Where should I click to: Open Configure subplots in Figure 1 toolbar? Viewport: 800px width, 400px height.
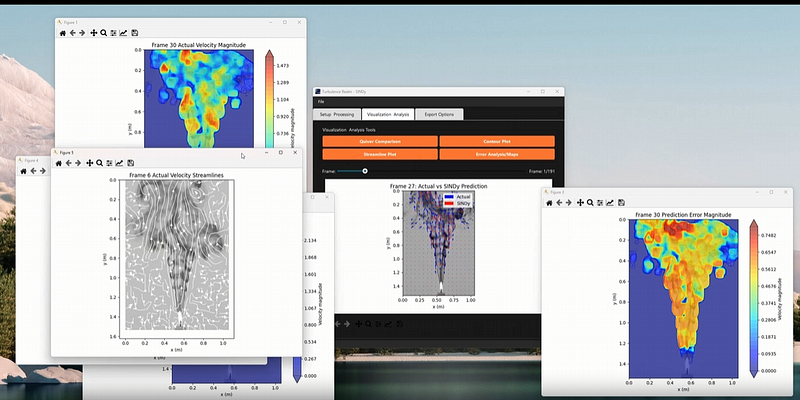113,33
